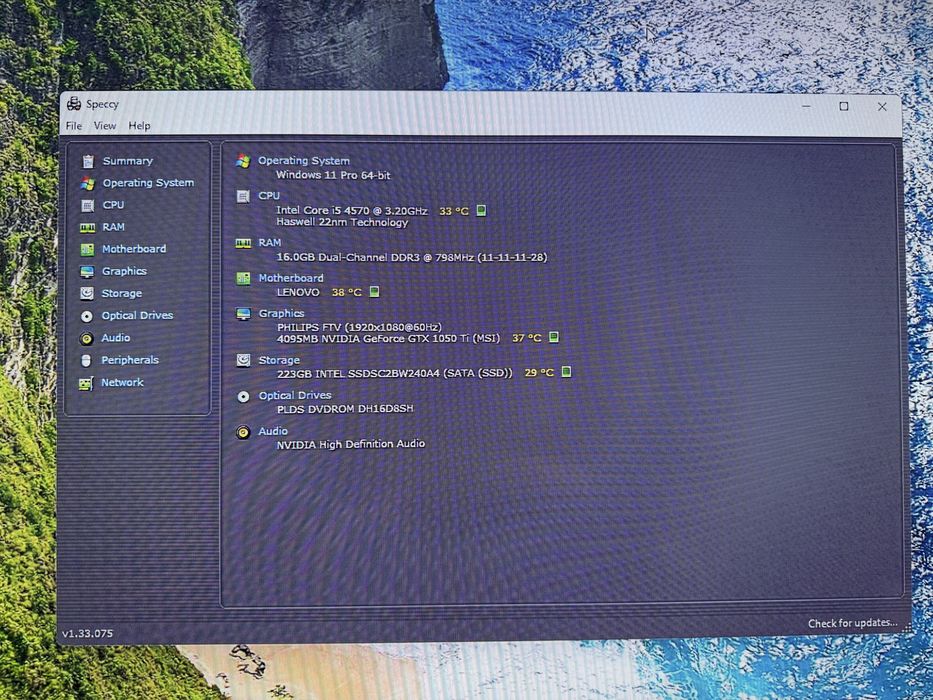This screenshot has width=933, height=700.
Task: Click the CPU temperature reading '33 °C'
Action: [x=454, y=211]
